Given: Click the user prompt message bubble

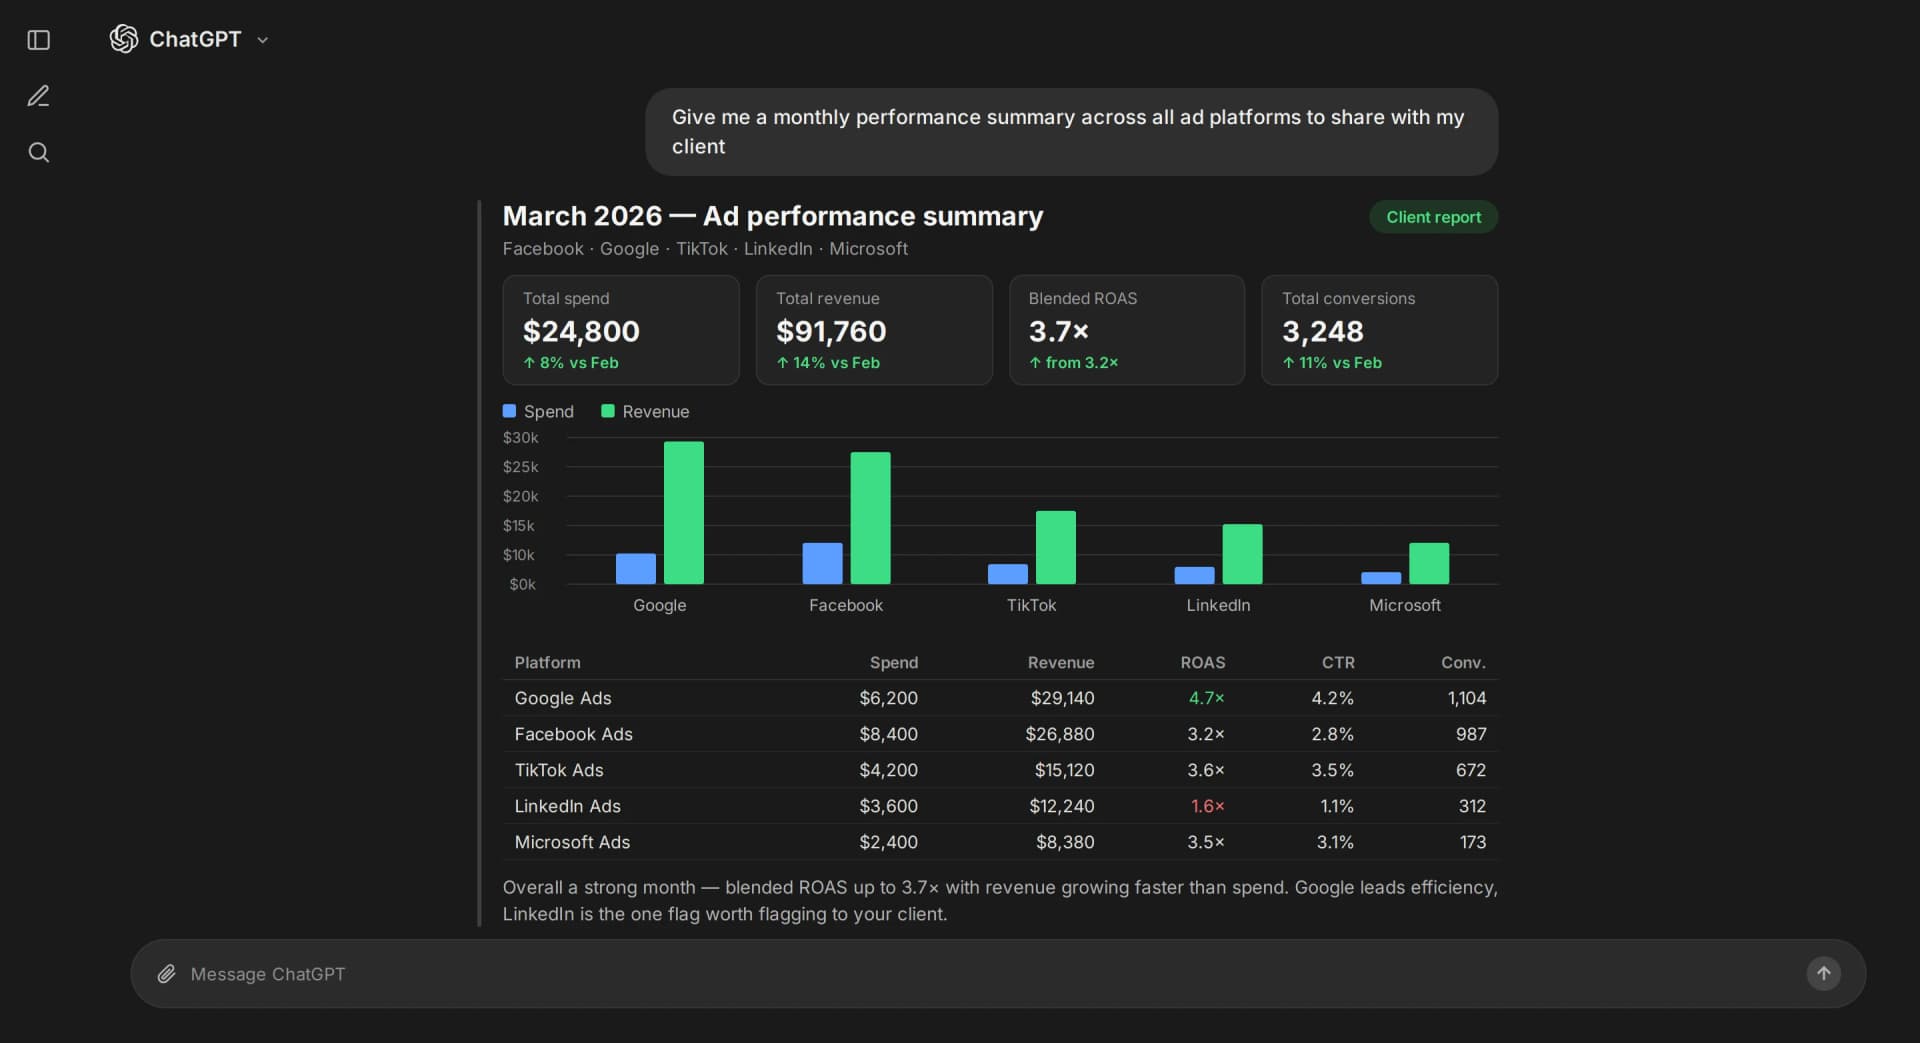Looking at the screenshot, I should (1071, 132).
